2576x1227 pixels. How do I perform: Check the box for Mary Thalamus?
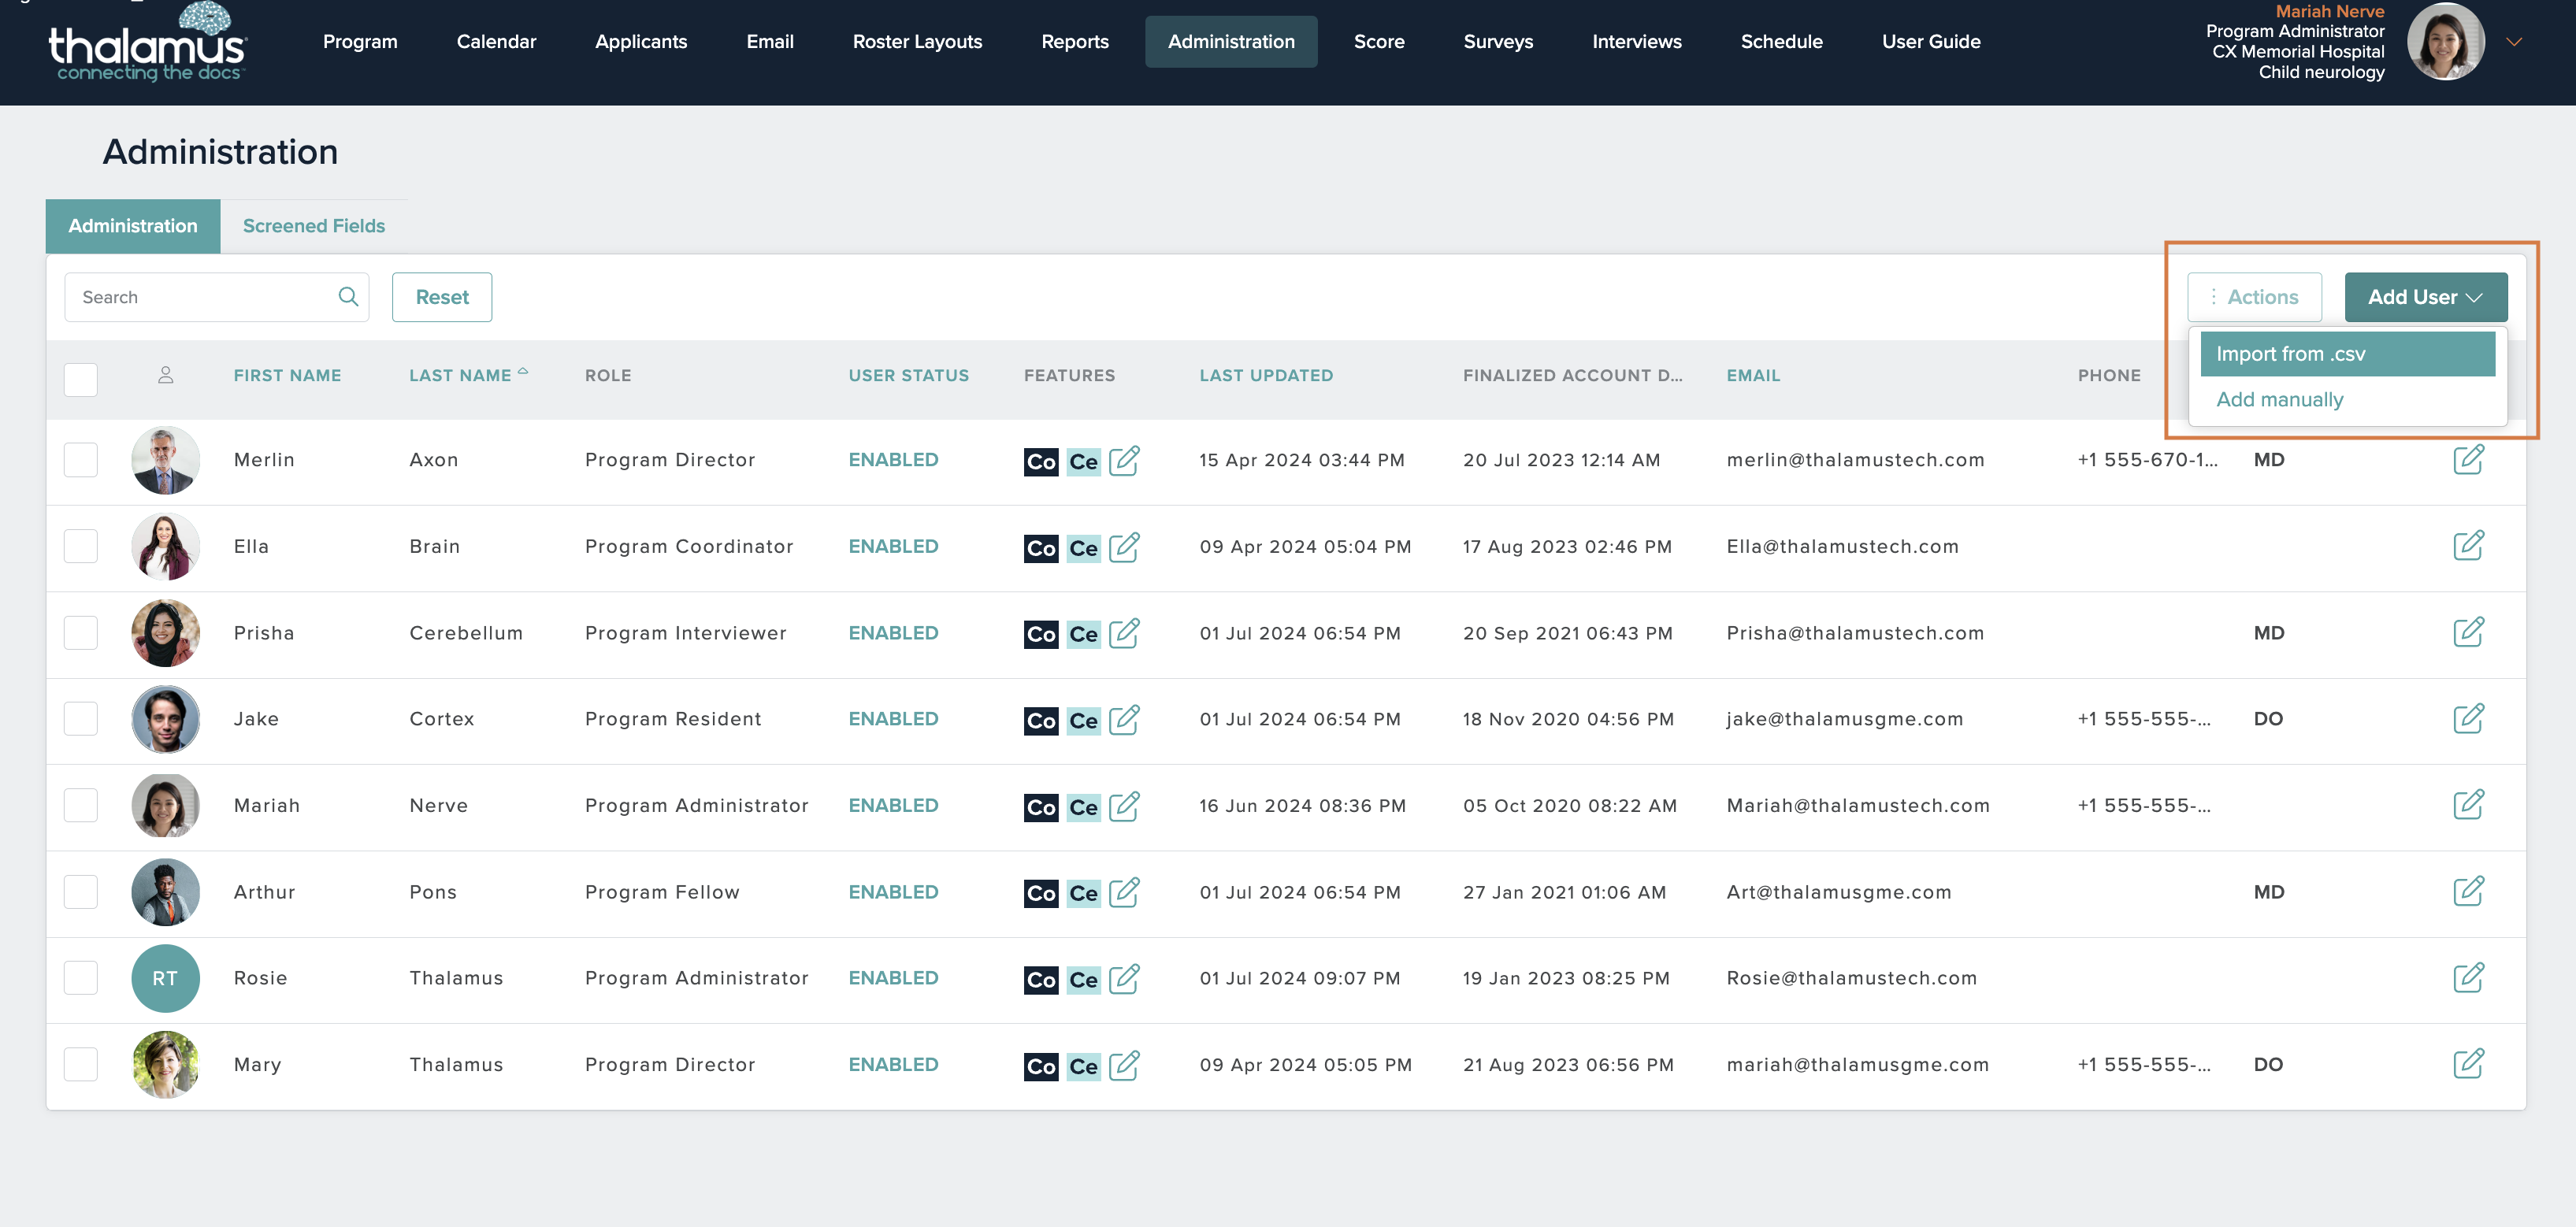pyautogui.click(x=81, y=1064)
